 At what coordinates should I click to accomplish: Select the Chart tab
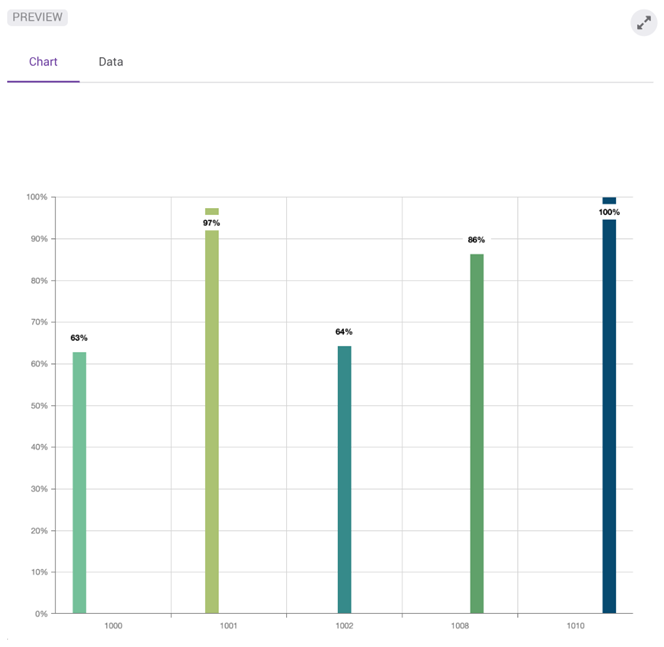(x=43, y=62)
